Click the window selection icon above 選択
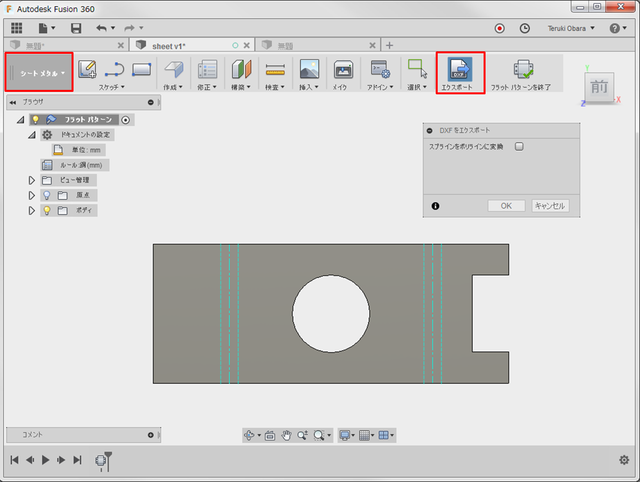640x482 pixels. (418, 68)
